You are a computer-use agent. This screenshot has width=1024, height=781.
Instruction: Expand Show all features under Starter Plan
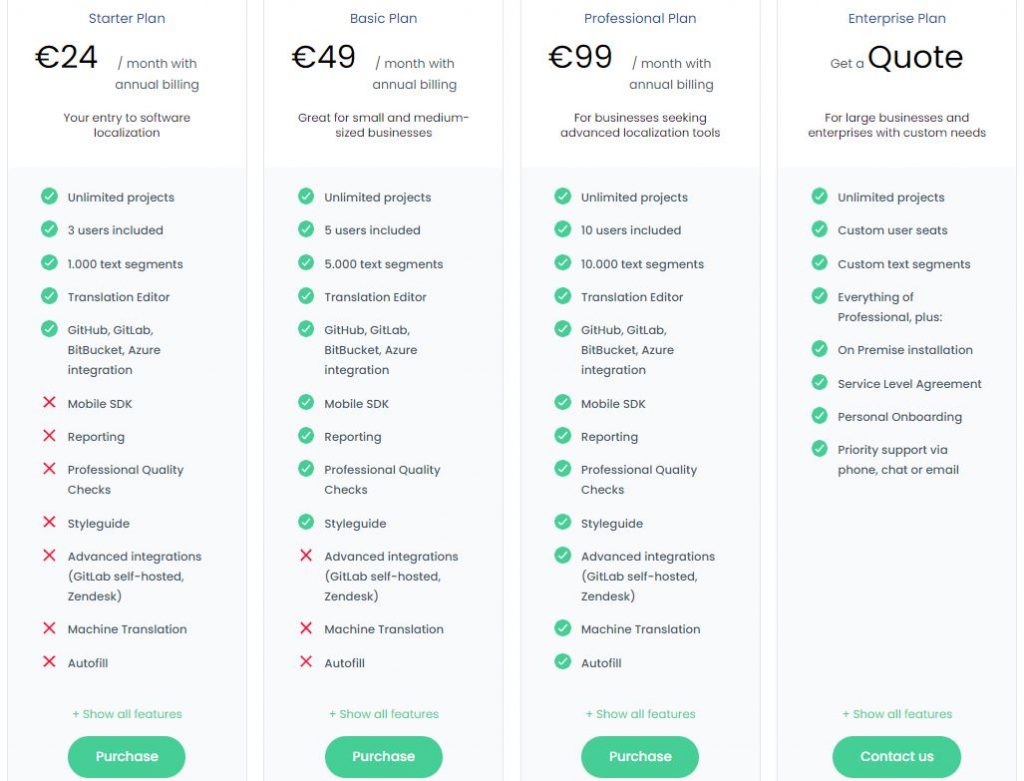point(127,714)
